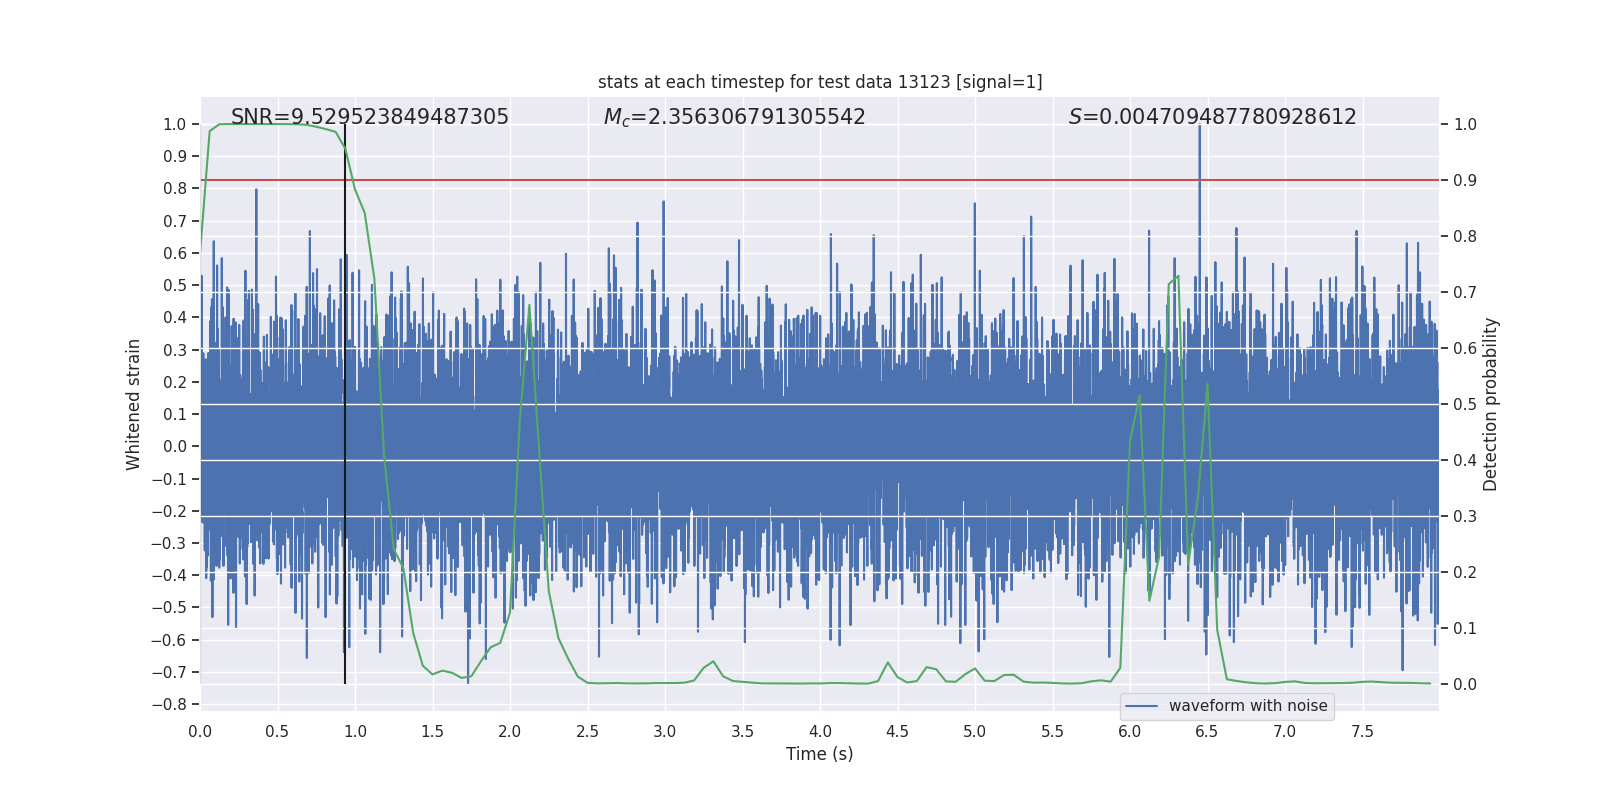Viewport: 1600px width, 800px height.
Task: Click the red horizontal threshold line
Action: point(800,180)
